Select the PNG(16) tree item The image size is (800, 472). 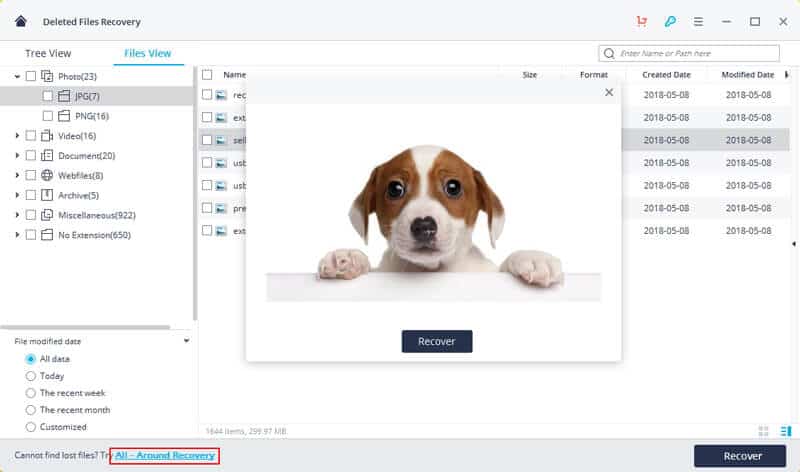(92, 116)
